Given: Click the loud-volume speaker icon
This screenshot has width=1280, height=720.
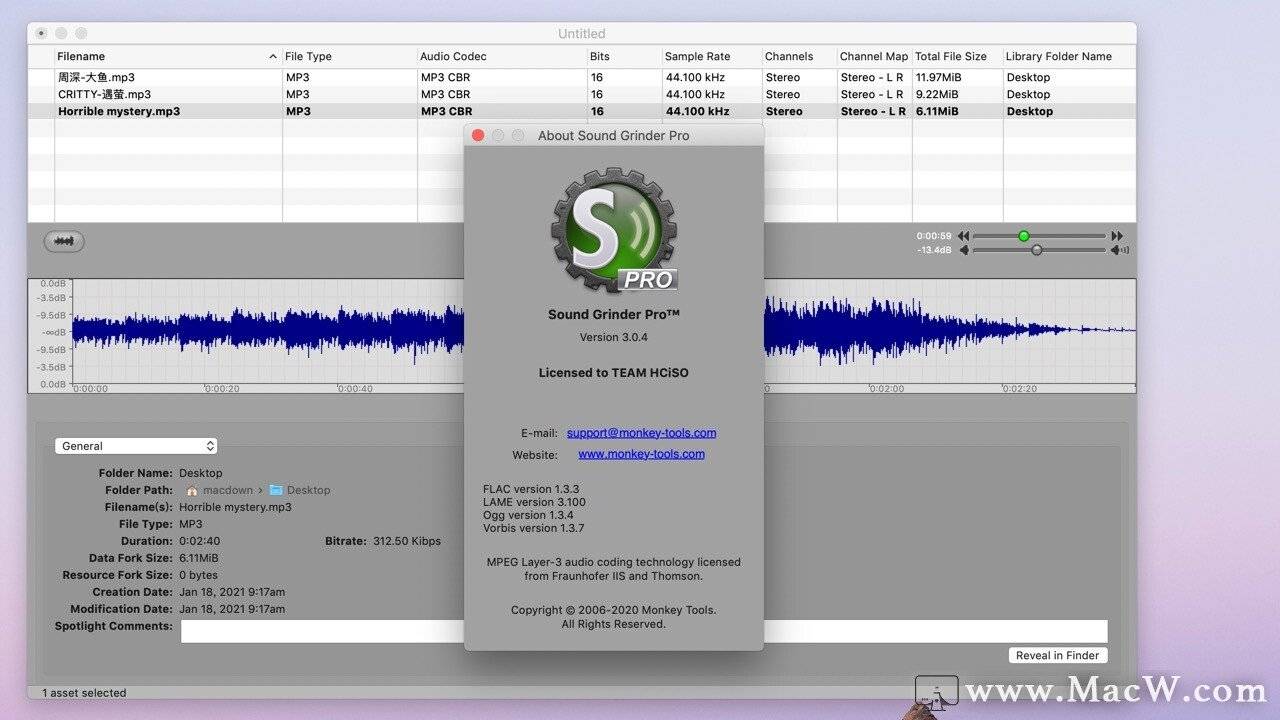Looking at the screenshot, I should [1120, 250].
